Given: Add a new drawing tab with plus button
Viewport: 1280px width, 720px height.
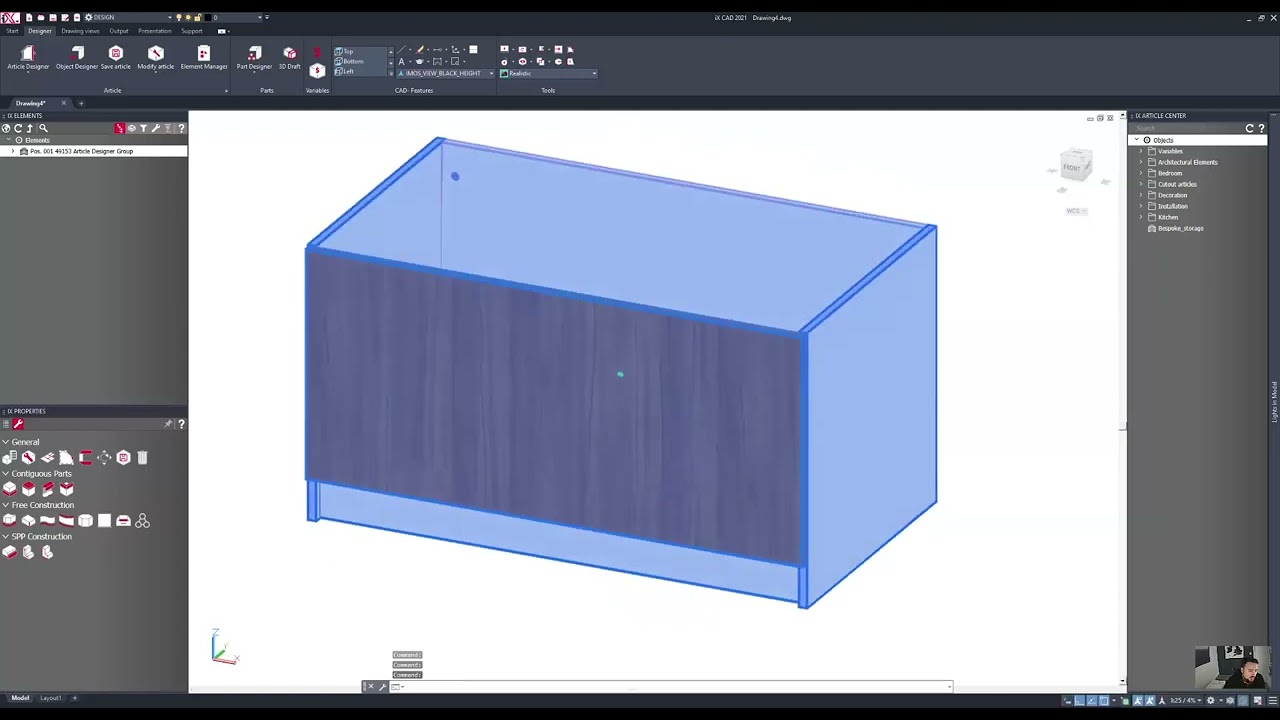Looking at the screenshot, I should [x=81, y=103].
